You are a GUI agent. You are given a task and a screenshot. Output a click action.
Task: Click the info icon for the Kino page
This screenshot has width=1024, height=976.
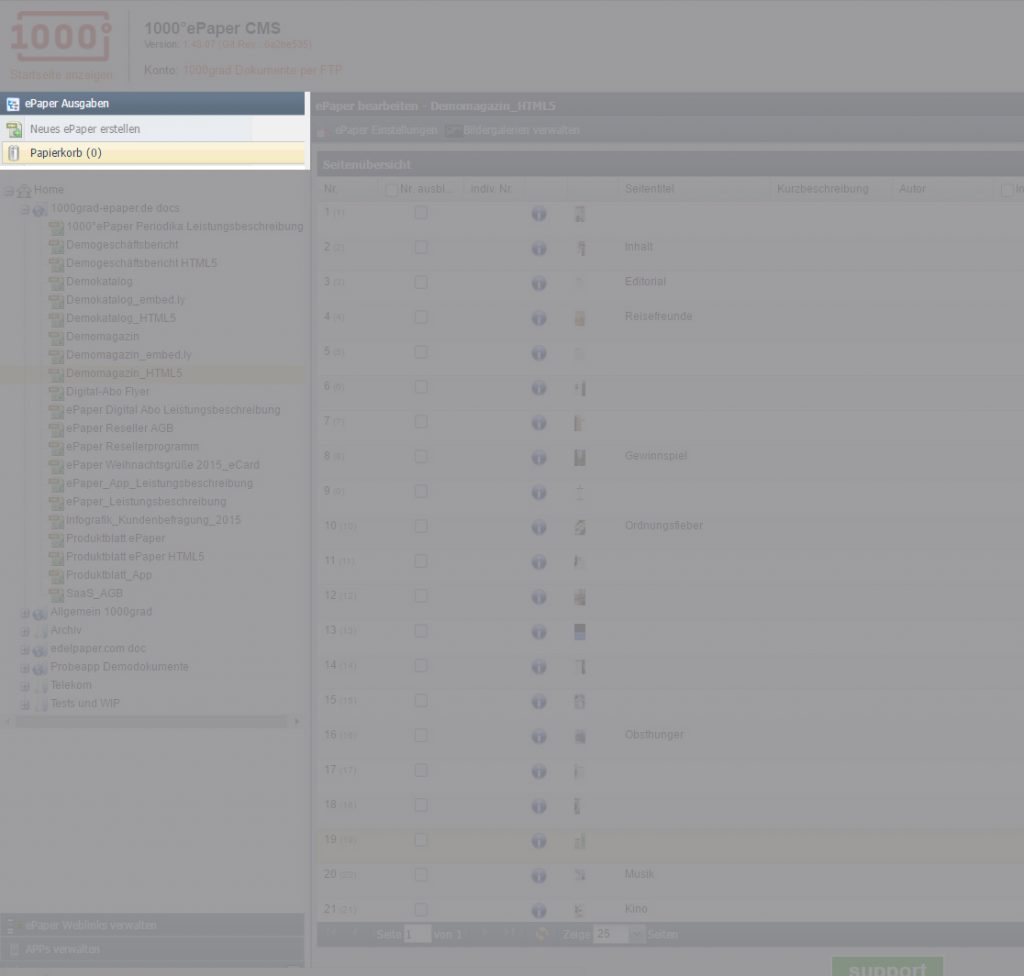click(x=539, y=910)
